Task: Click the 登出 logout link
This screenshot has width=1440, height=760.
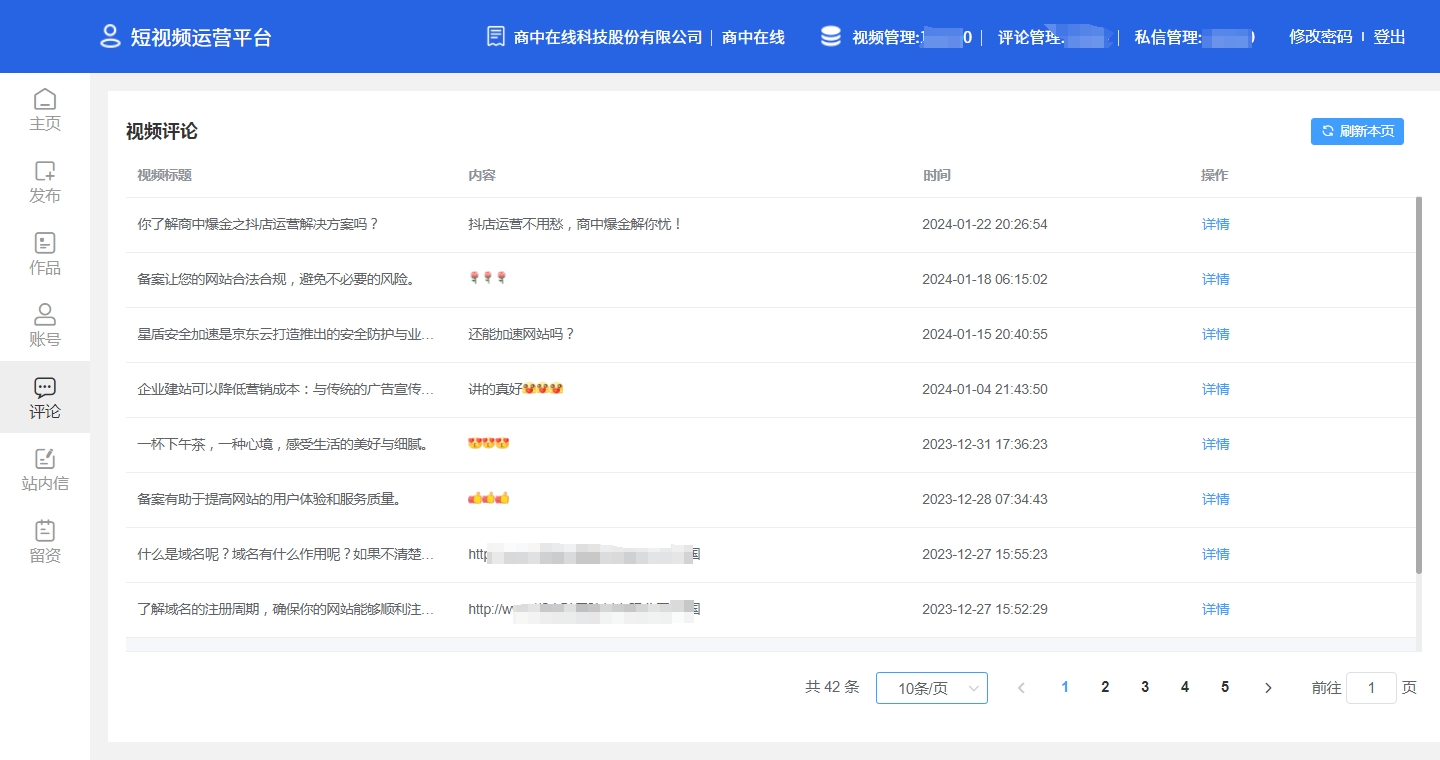Action: [x=1389, y=37]
